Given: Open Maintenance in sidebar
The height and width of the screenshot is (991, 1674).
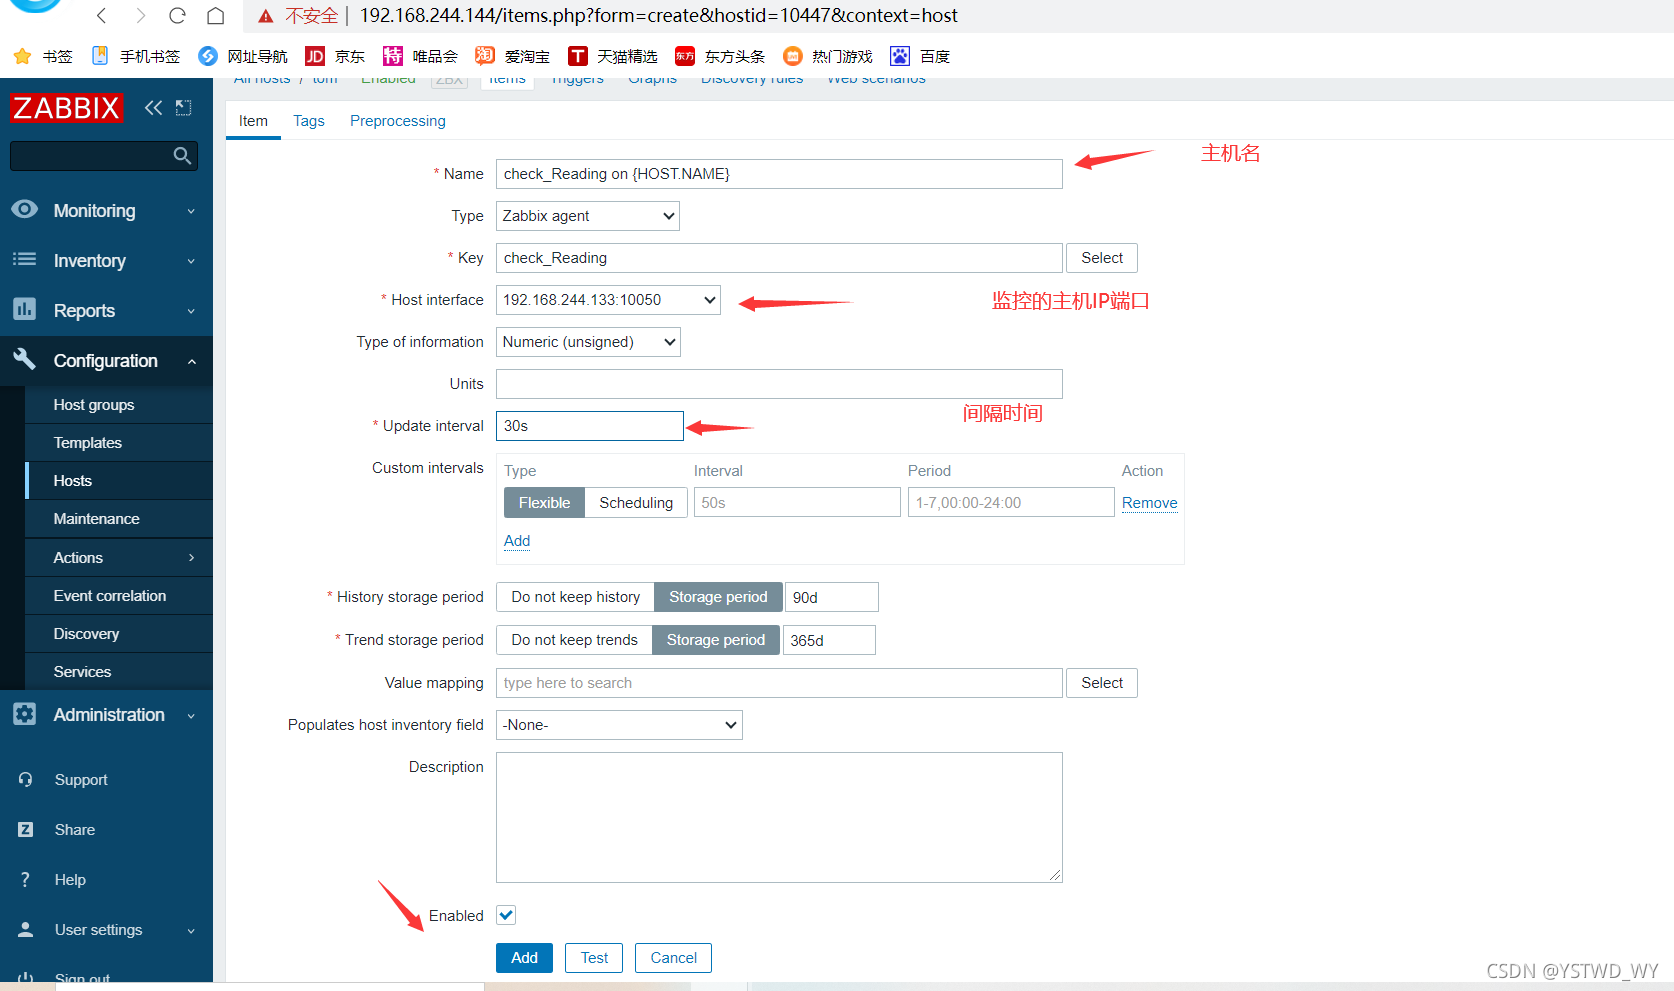Looking at the screenshot, I should (96, 519).
